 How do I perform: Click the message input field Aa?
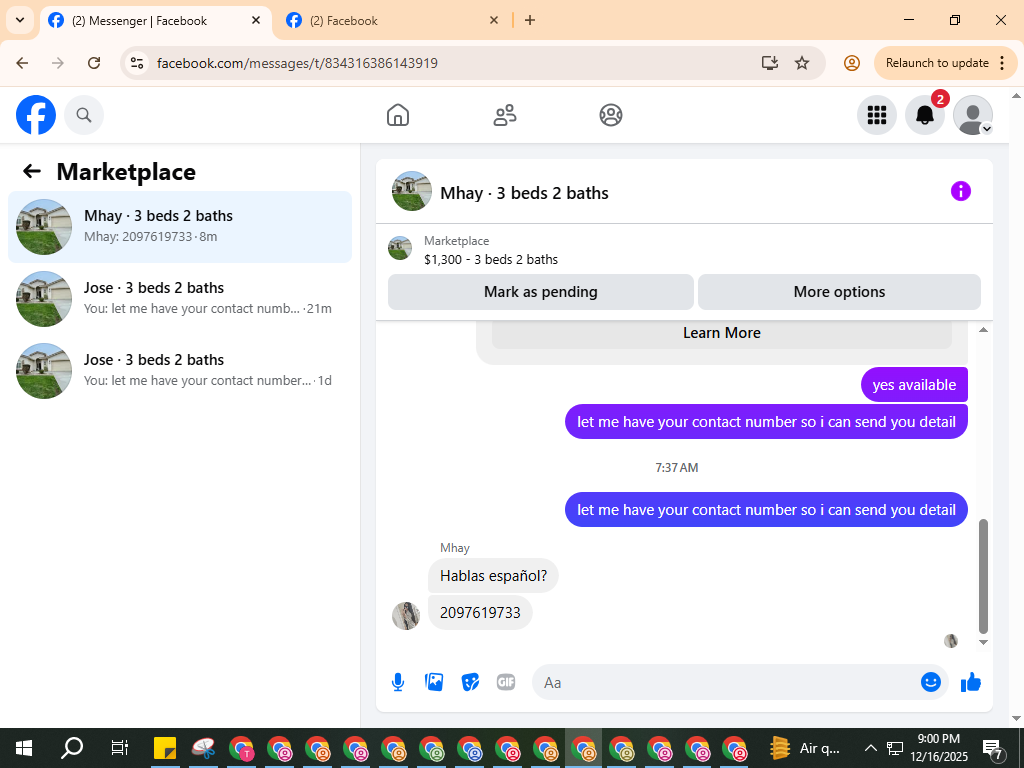click(x=725, y=682)
